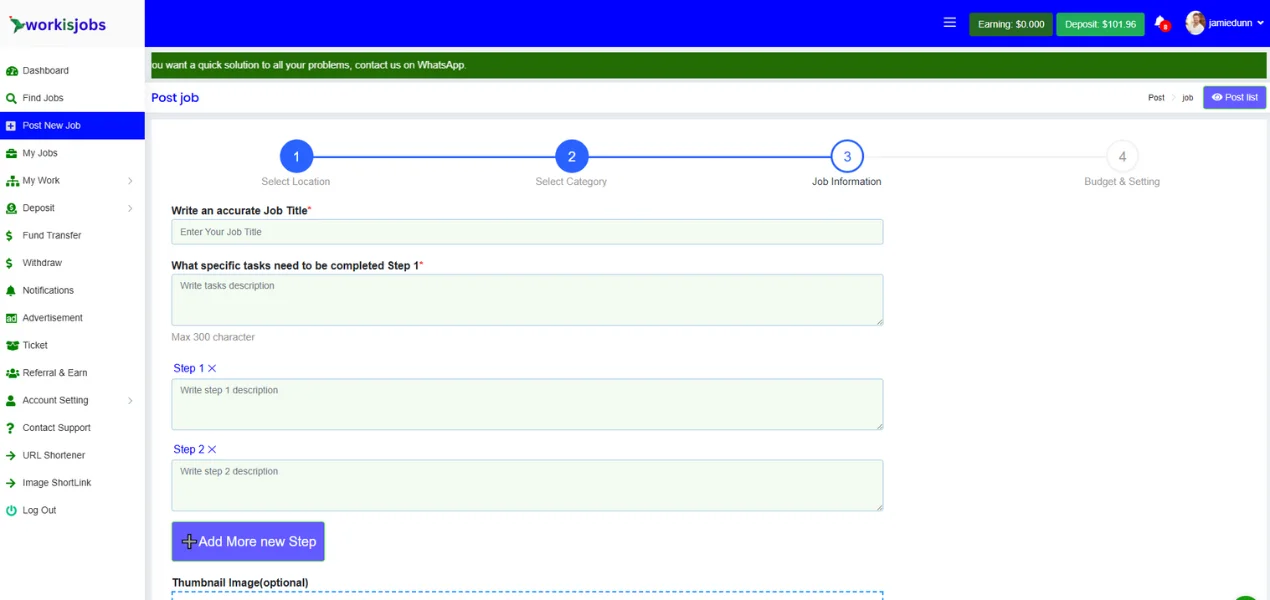Expand Account Setting submenu

click(130, 401)
